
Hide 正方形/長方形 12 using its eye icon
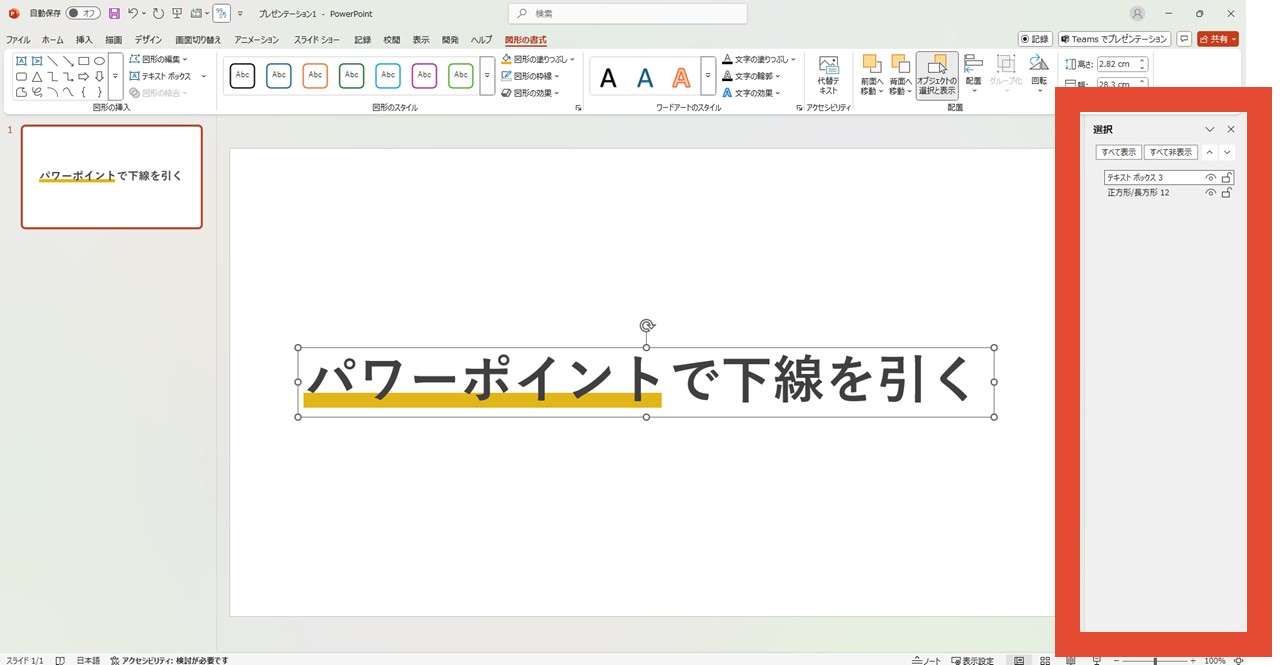pos(1210,193)
